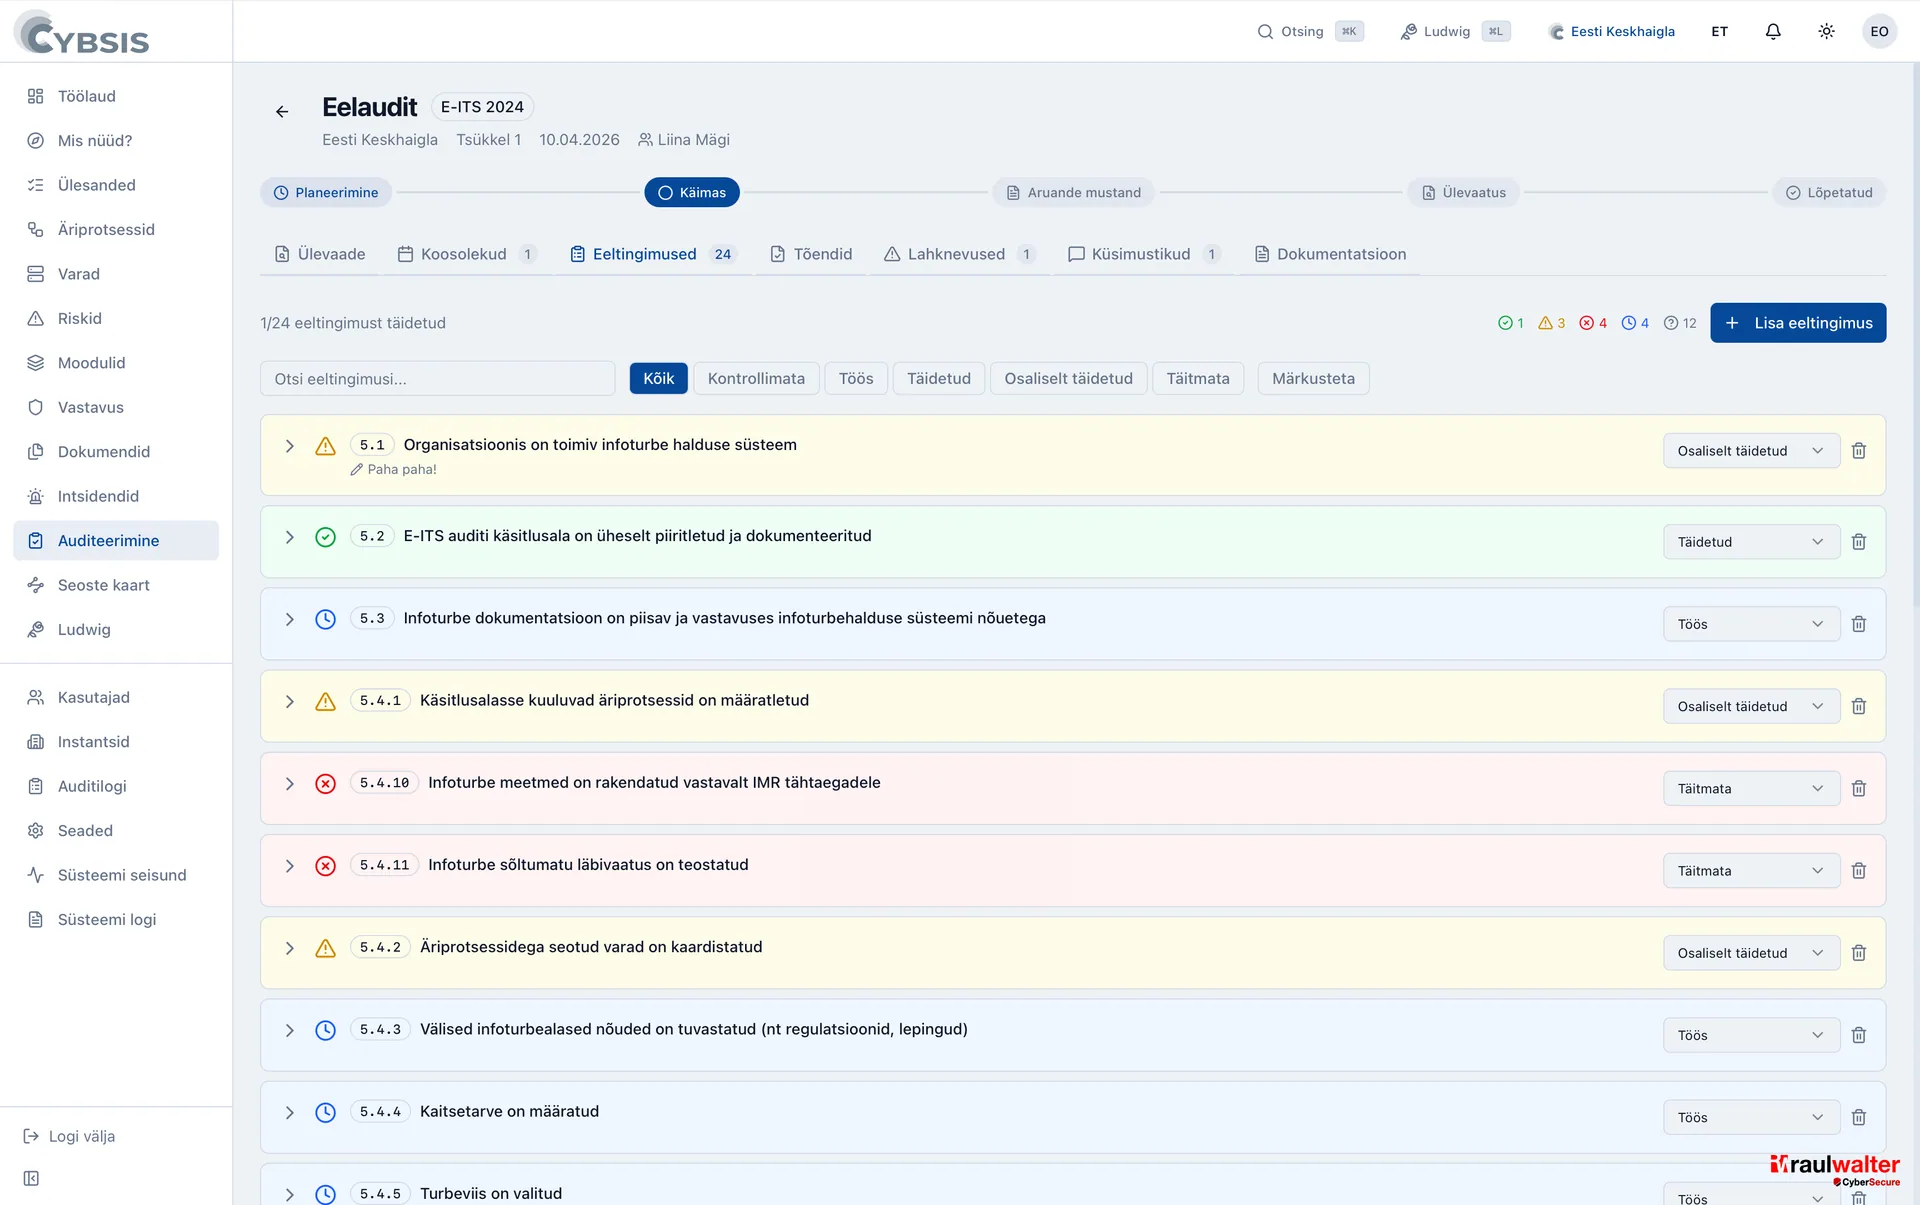This screenshot has height=1205, width=1920.
Task: Expand requirement 5.4.4 row chevron
Action: [x=289, y=1113]
